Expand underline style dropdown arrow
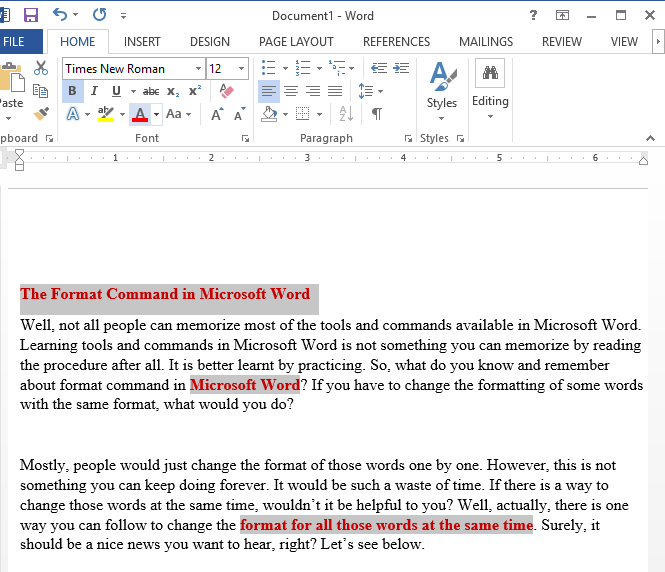 pyautogui.click(x=133, y=91)
